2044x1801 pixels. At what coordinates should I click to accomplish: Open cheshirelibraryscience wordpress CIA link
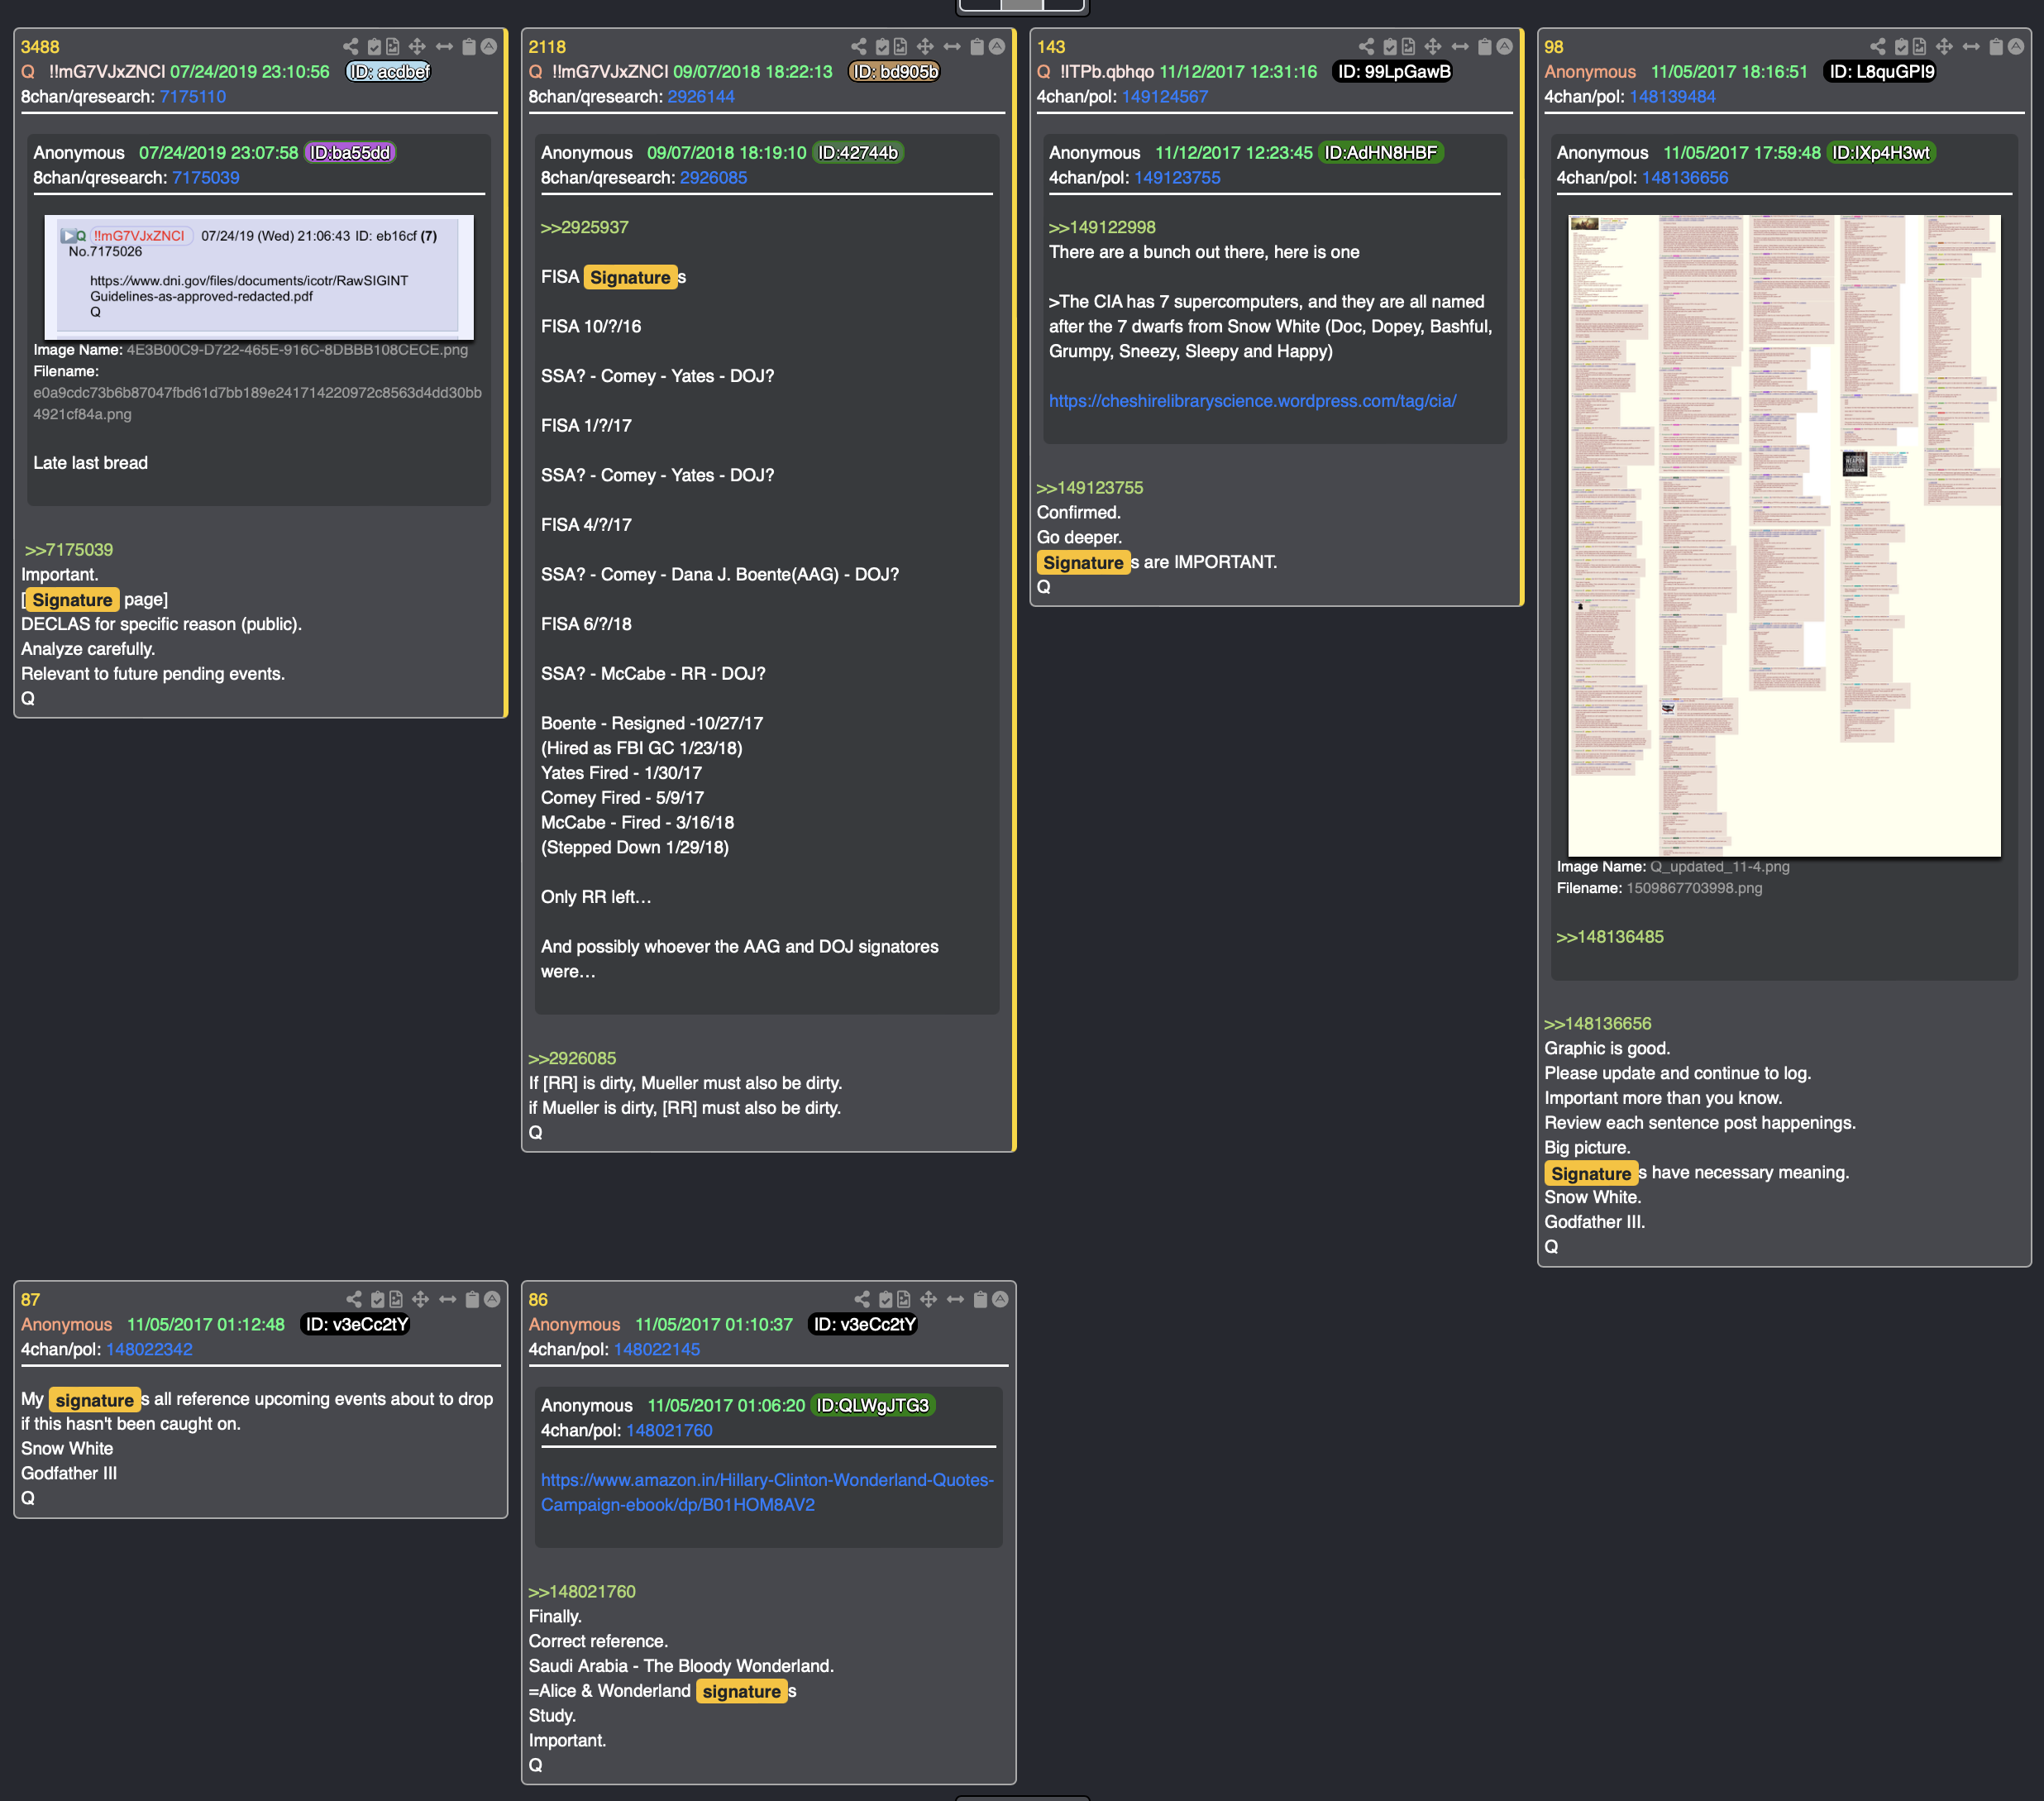pyautogui.click(x=1252, y=401)
